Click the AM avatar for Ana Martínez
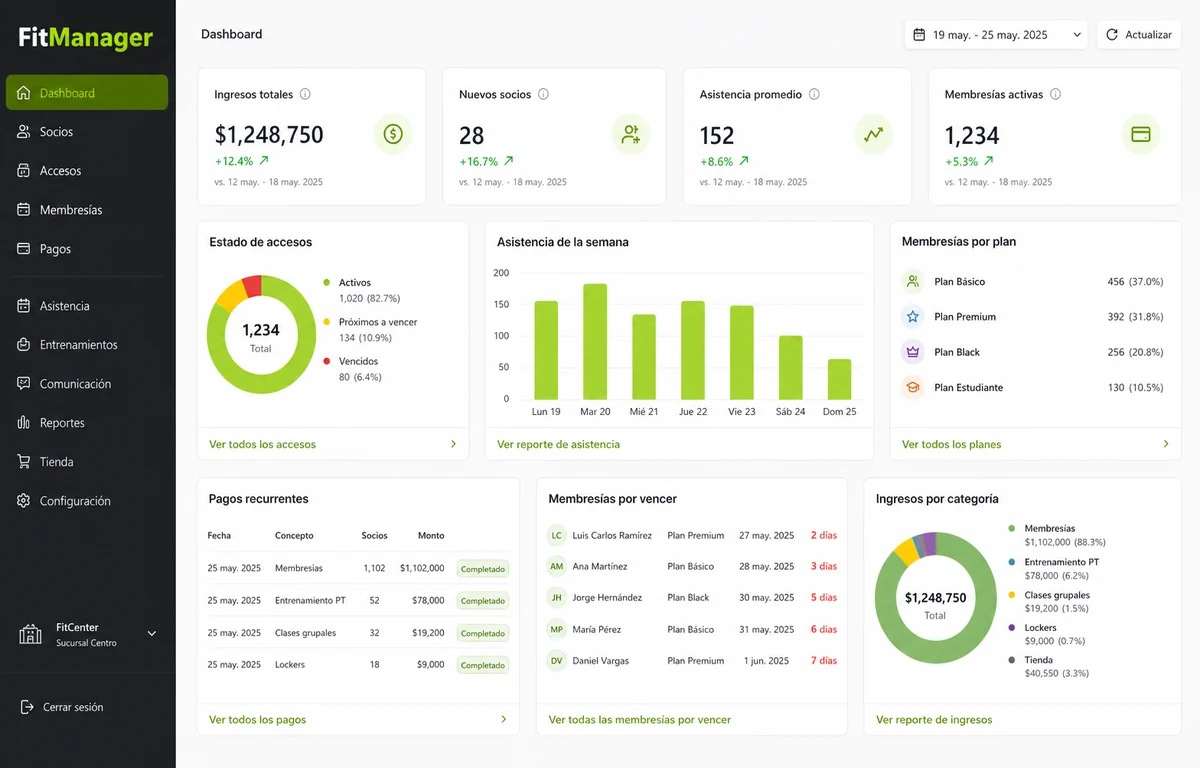Screen dimensions: 1200x768 click(557, 566)
